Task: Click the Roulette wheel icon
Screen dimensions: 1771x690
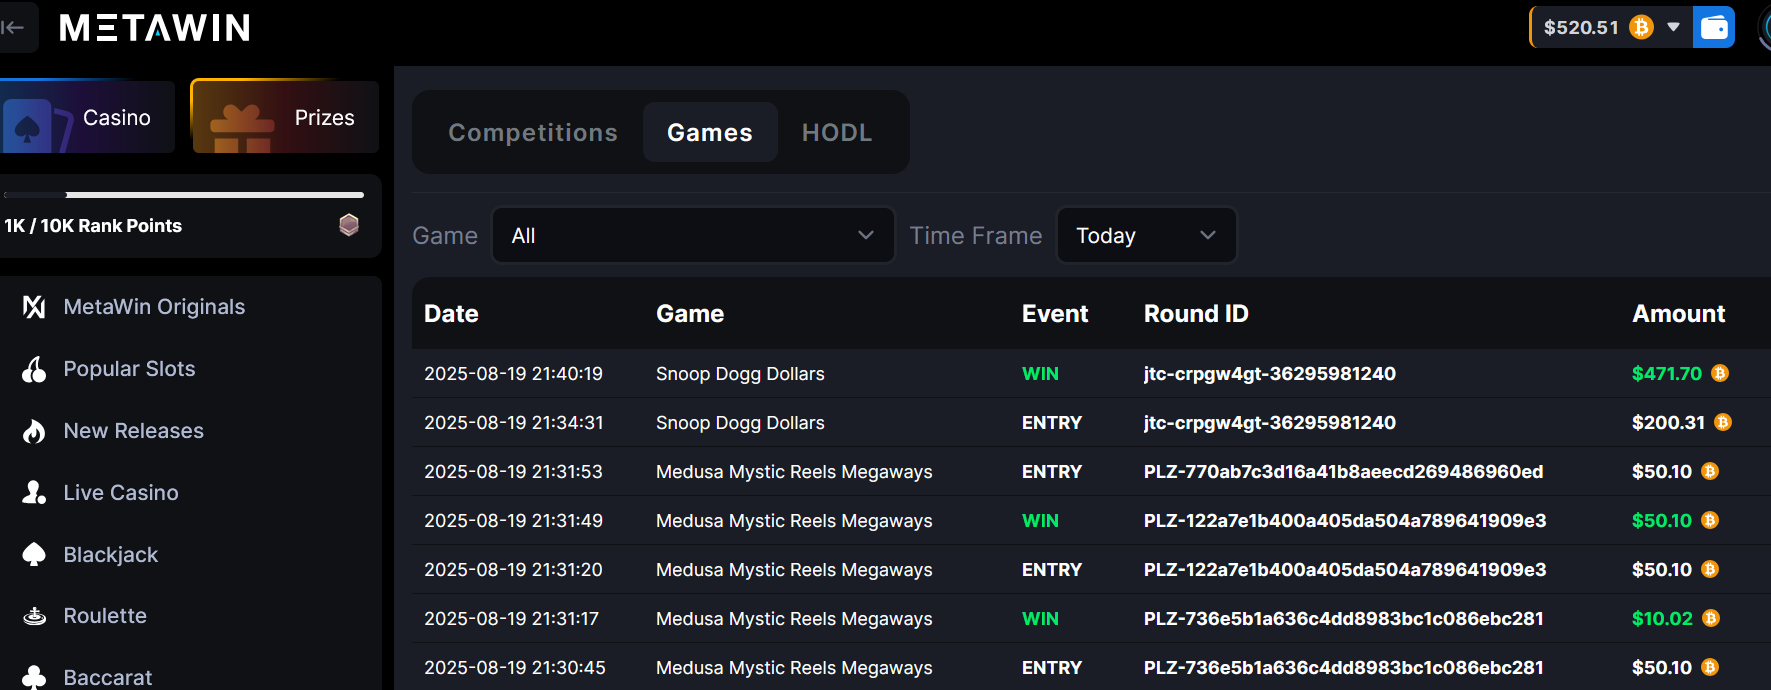Action: point(34,616)
